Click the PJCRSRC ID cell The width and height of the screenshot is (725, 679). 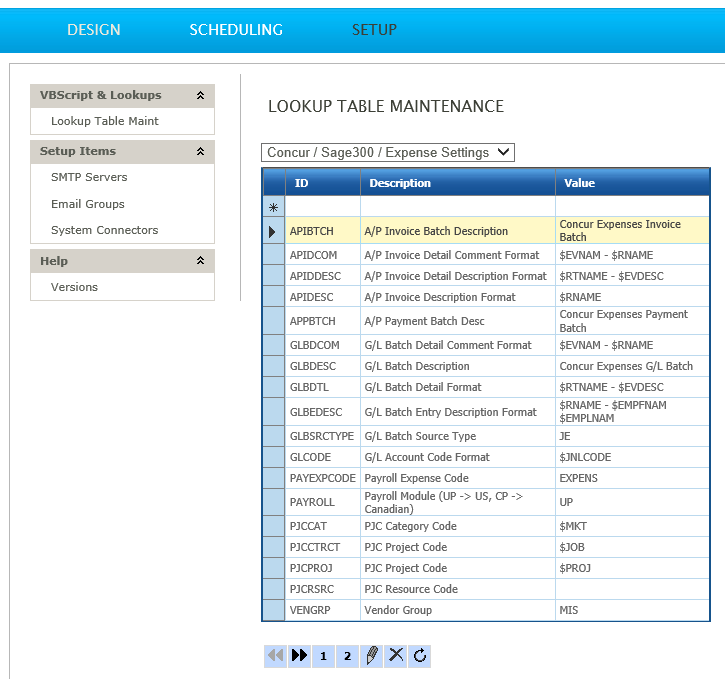pyautogui.click(x=323, y=589)
